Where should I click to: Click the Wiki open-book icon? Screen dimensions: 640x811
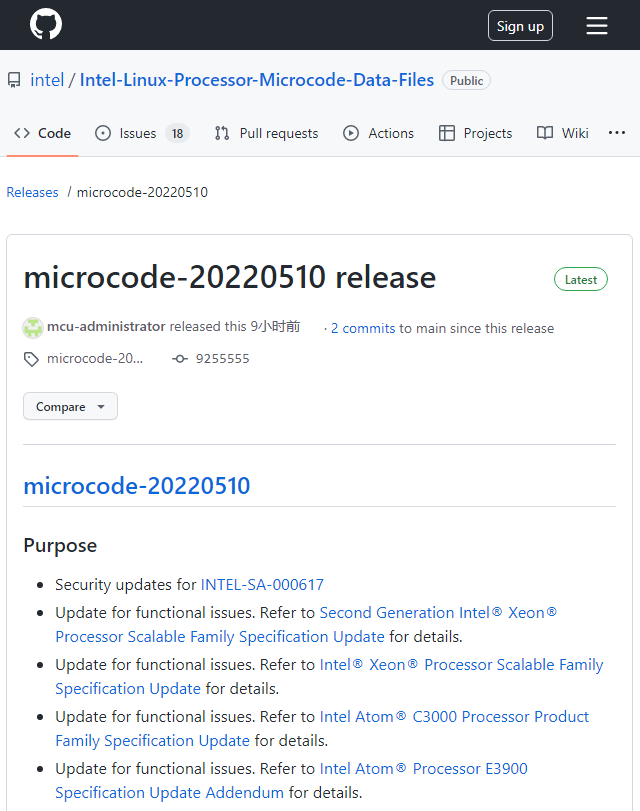(545, 133)
